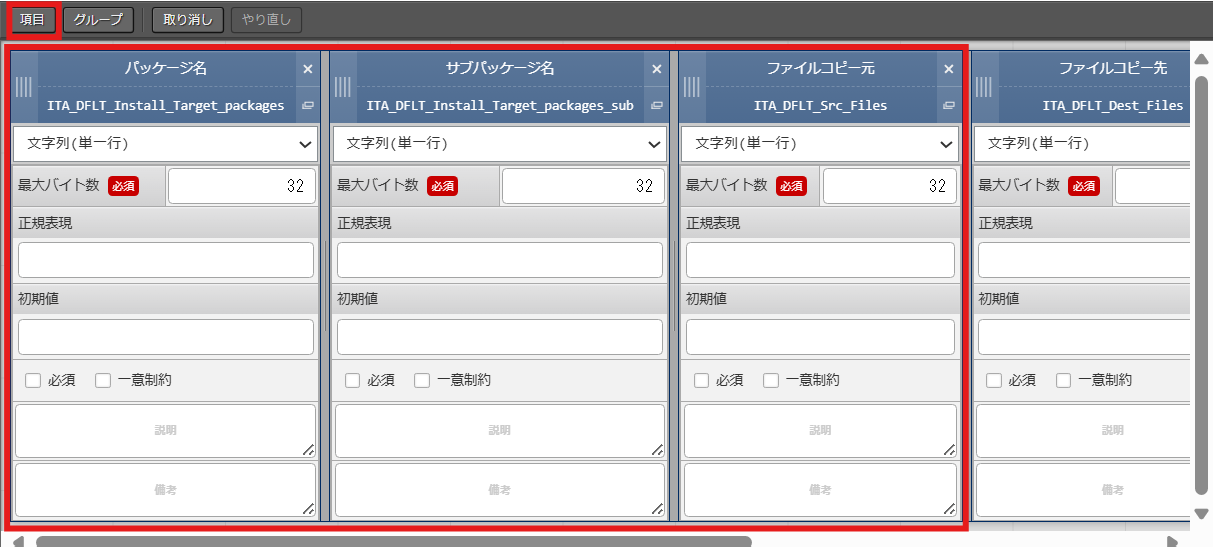Check 必須 checkbox in パッケージ名 column
Viewport: 1213px width, 547px height.
point(33,380)
